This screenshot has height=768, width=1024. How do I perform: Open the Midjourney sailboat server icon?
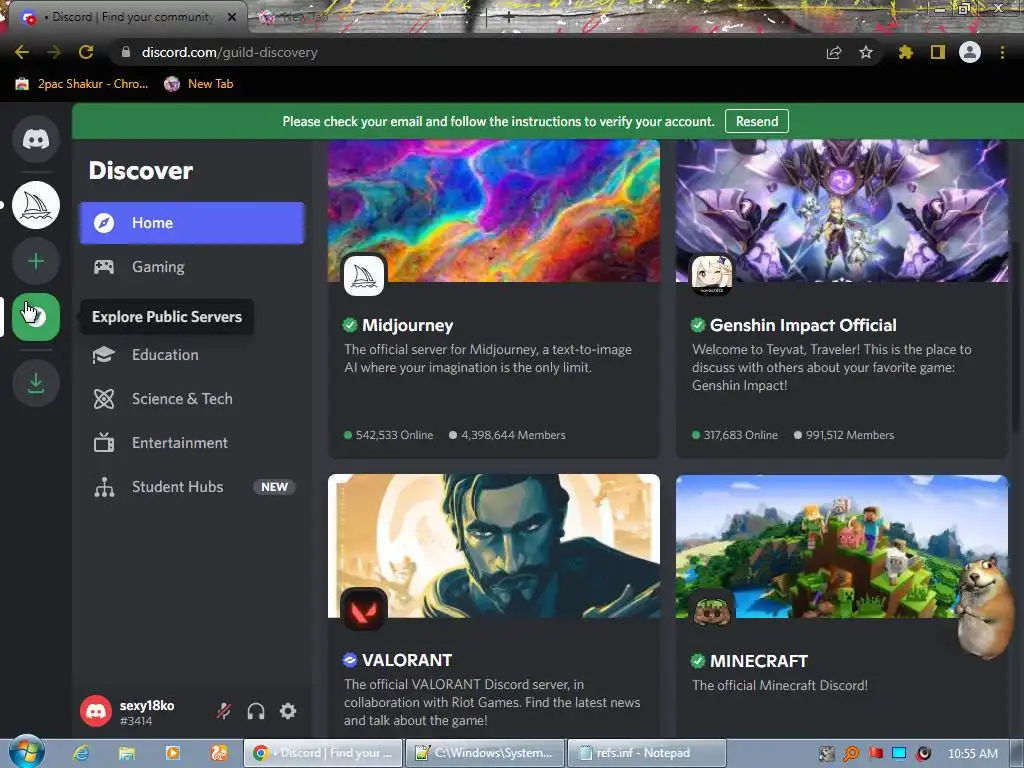(x=36, y=205)
